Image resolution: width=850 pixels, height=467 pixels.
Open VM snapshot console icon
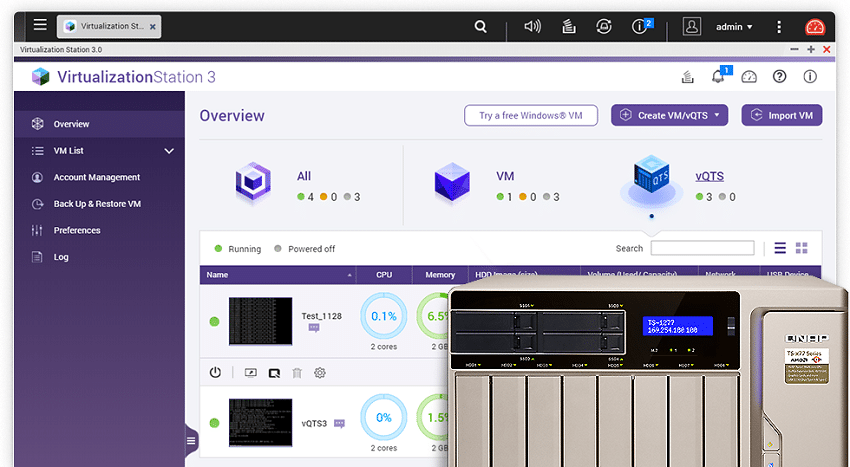(274, 373)
